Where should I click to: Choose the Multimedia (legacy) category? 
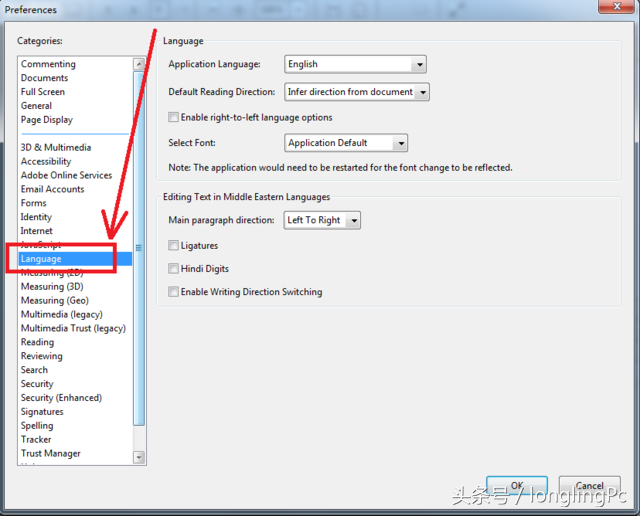click(62, 314)
